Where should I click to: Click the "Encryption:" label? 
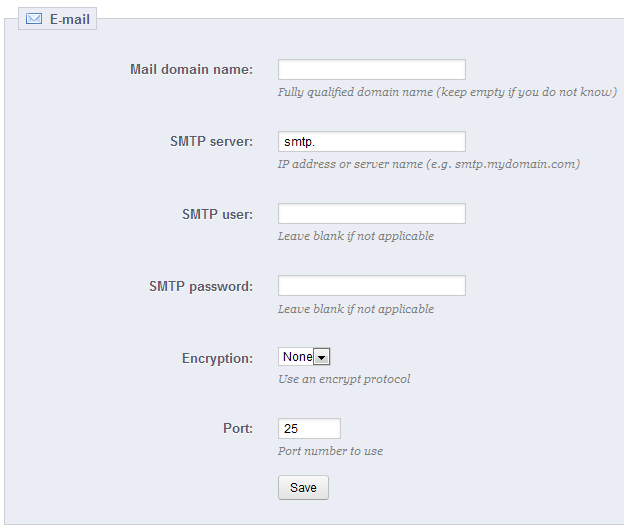click(217, 358)
